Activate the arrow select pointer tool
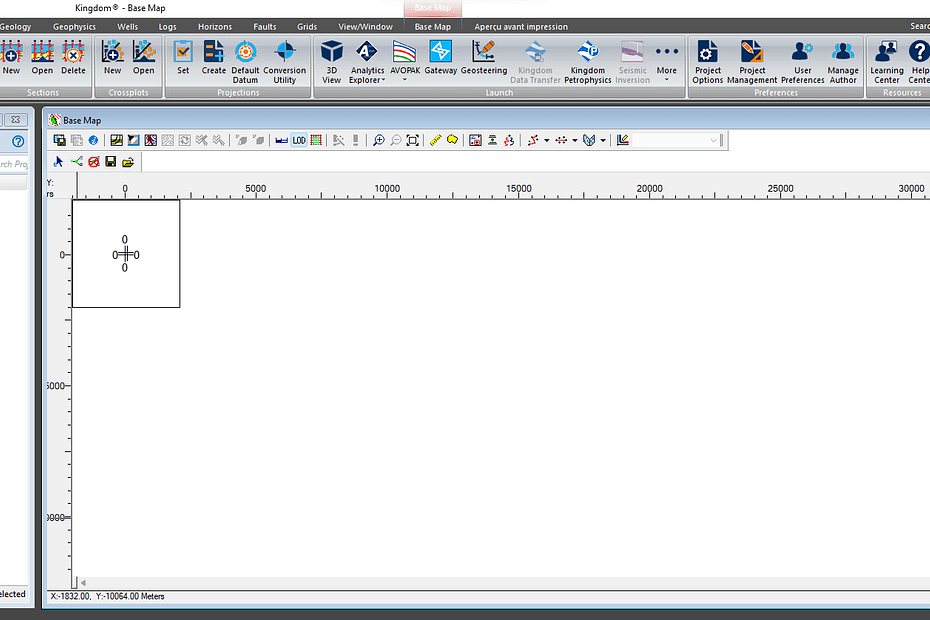Screen dimensions: 930x620 tap(58, 161)
